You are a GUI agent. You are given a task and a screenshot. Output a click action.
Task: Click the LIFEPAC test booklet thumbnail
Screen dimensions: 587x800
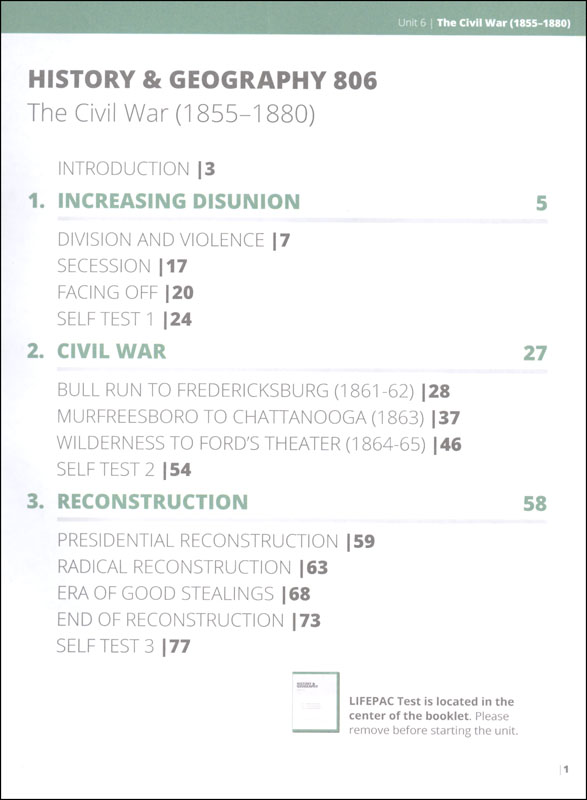pyautogui.click(x=316, y=702)
